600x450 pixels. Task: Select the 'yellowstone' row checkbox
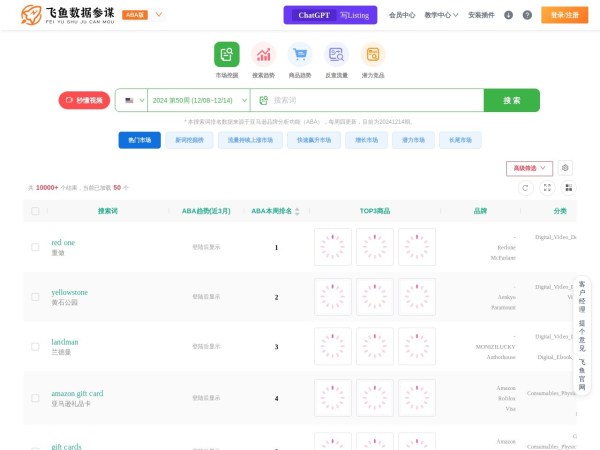point(35,297)
